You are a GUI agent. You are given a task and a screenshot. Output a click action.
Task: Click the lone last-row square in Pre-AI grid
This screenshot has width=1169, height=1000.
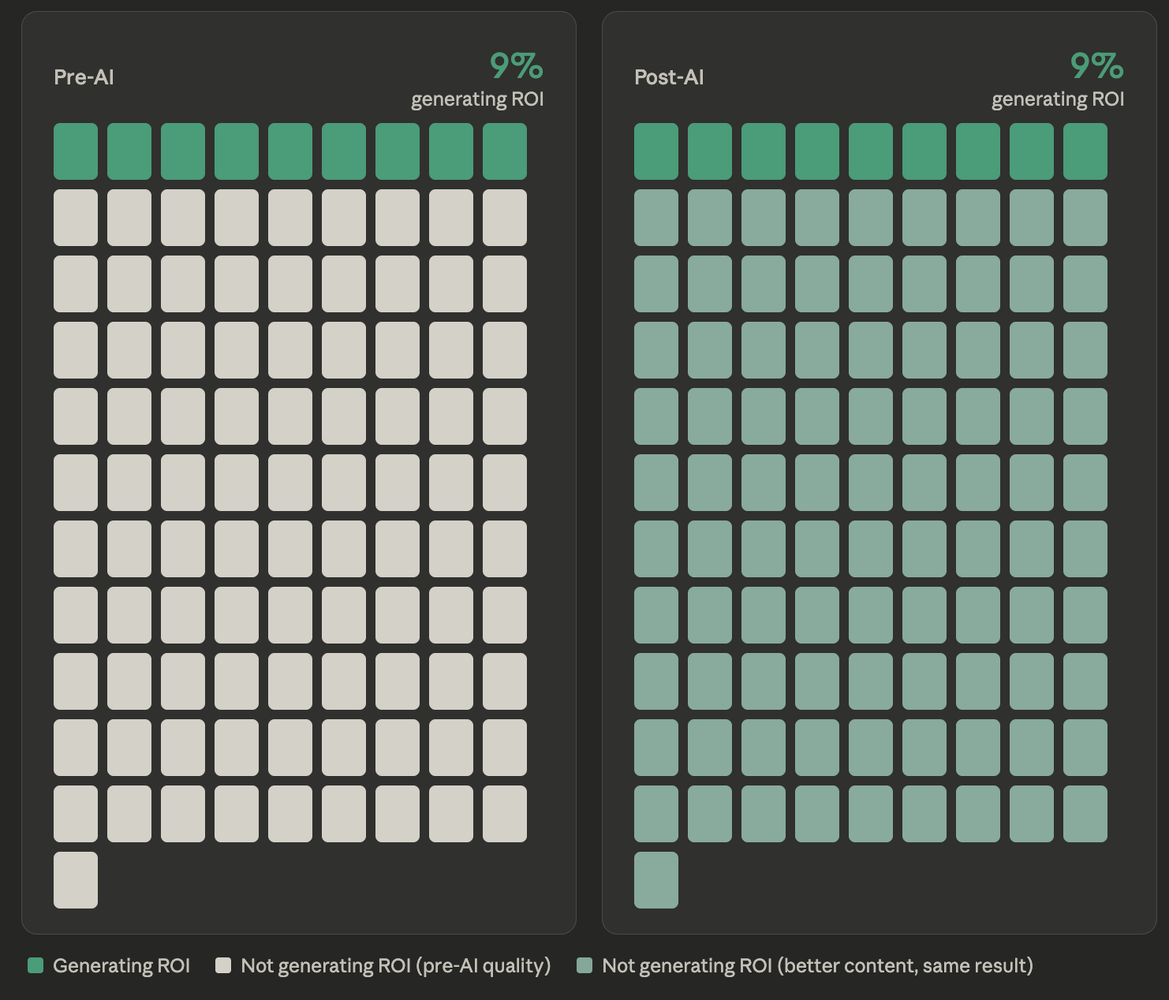point(75,880)
